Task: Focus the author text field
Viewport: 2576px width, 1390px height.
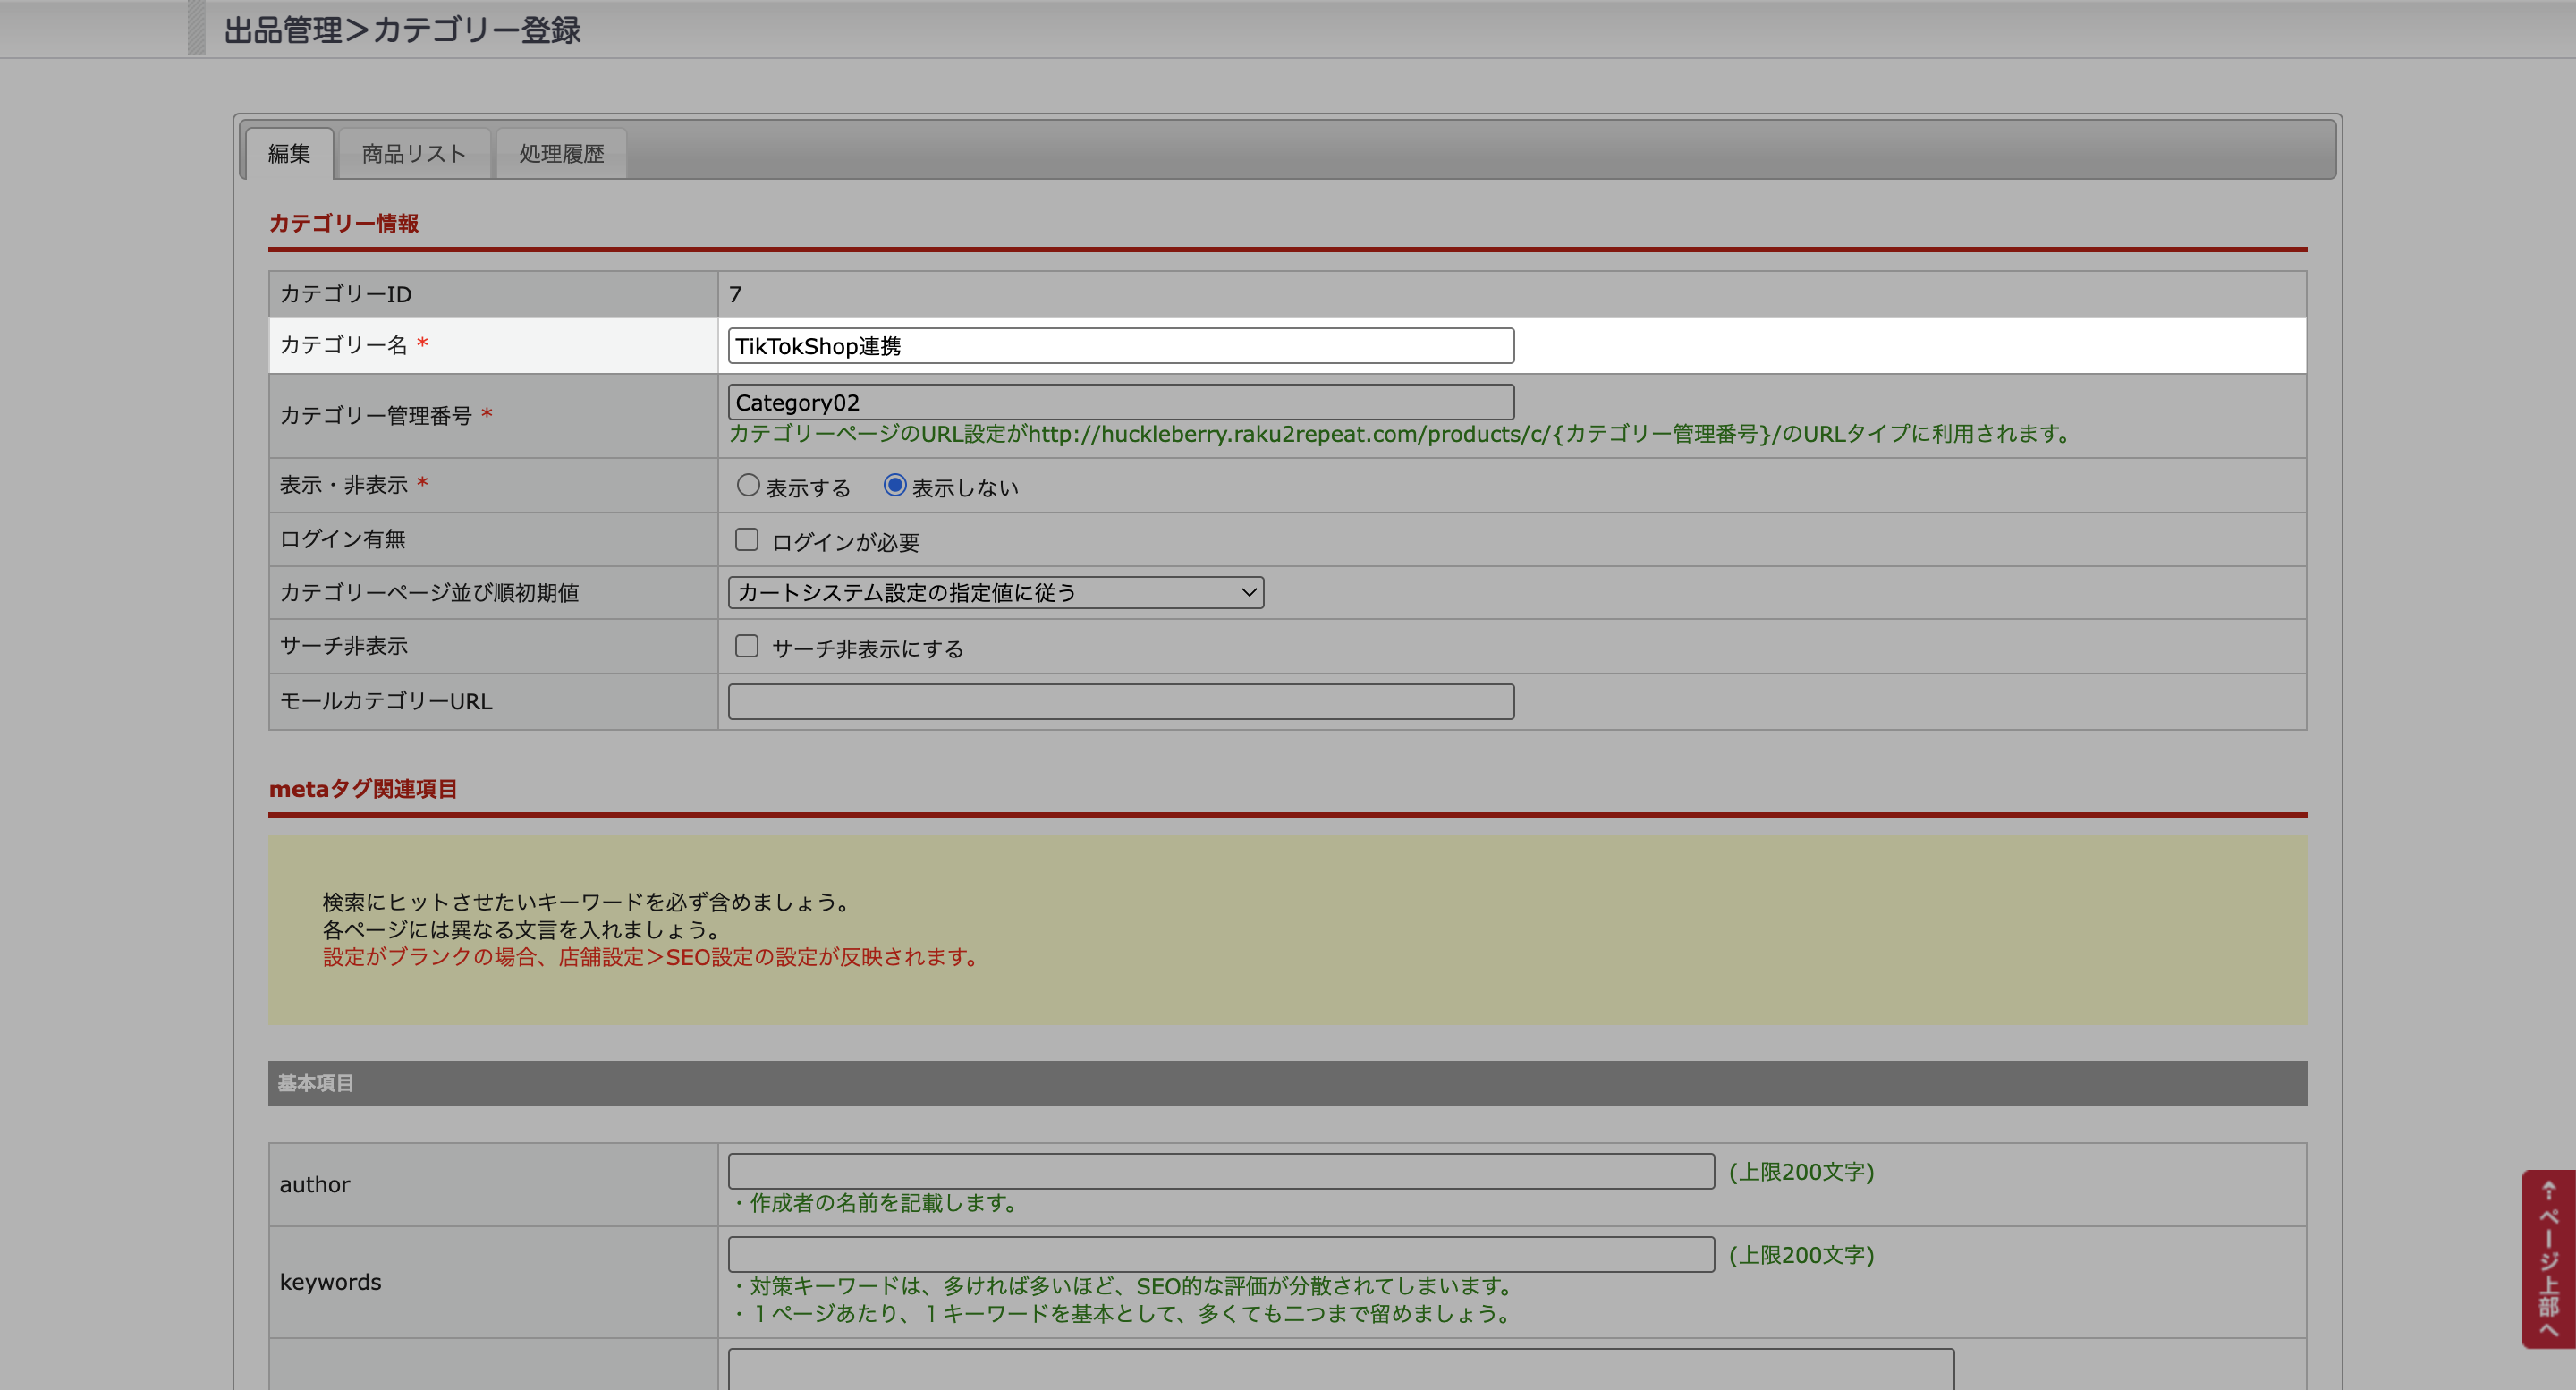Action: point(1220,1171)
